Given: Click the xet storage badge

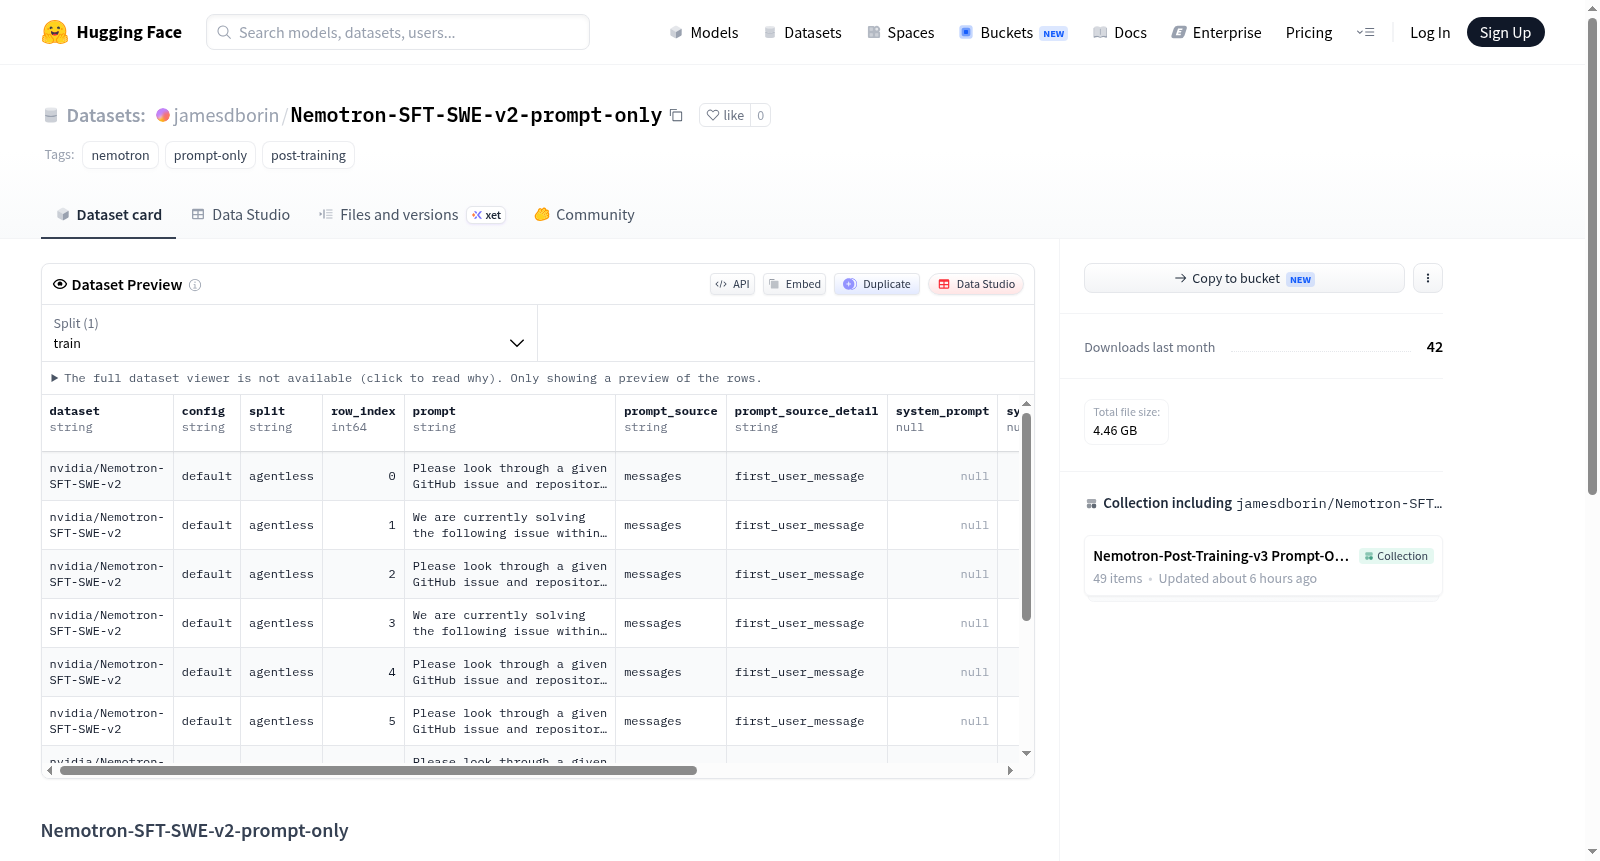Looking at the screenshot, I should pyautogui.click(x=487, y=215).
